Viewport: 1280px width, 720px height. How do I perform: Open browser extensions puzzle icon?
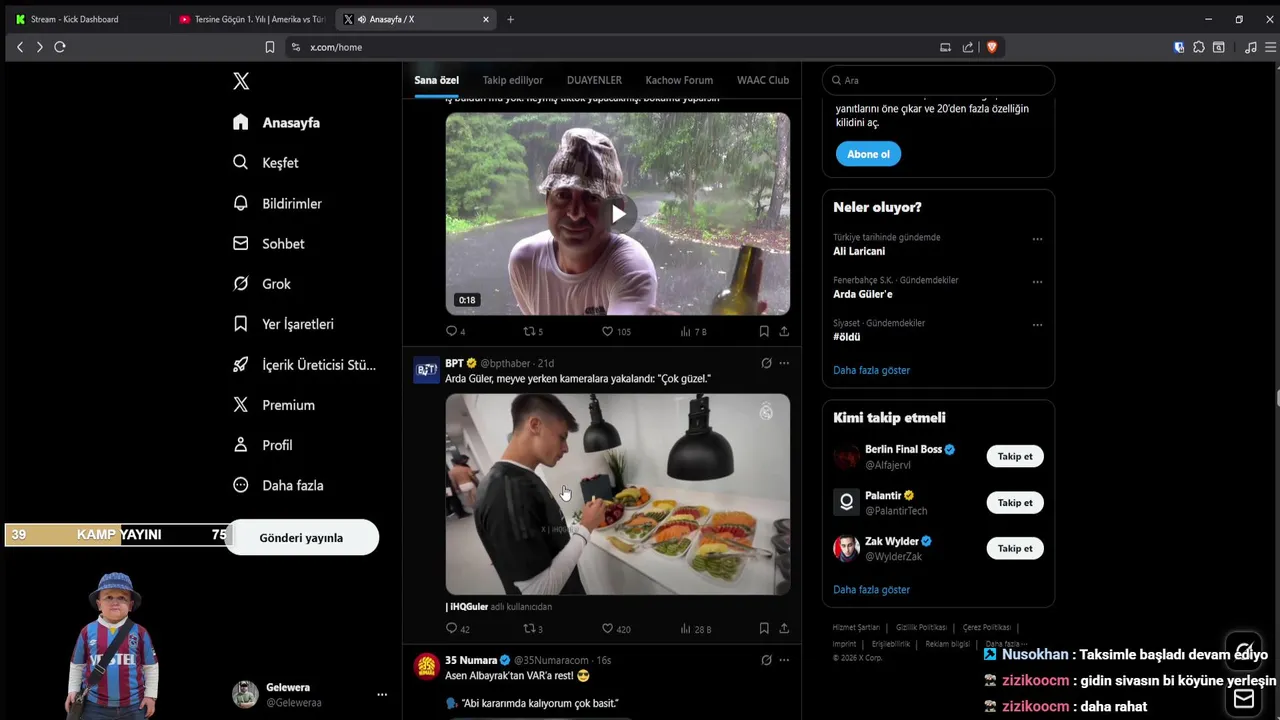coord(1199,47)
